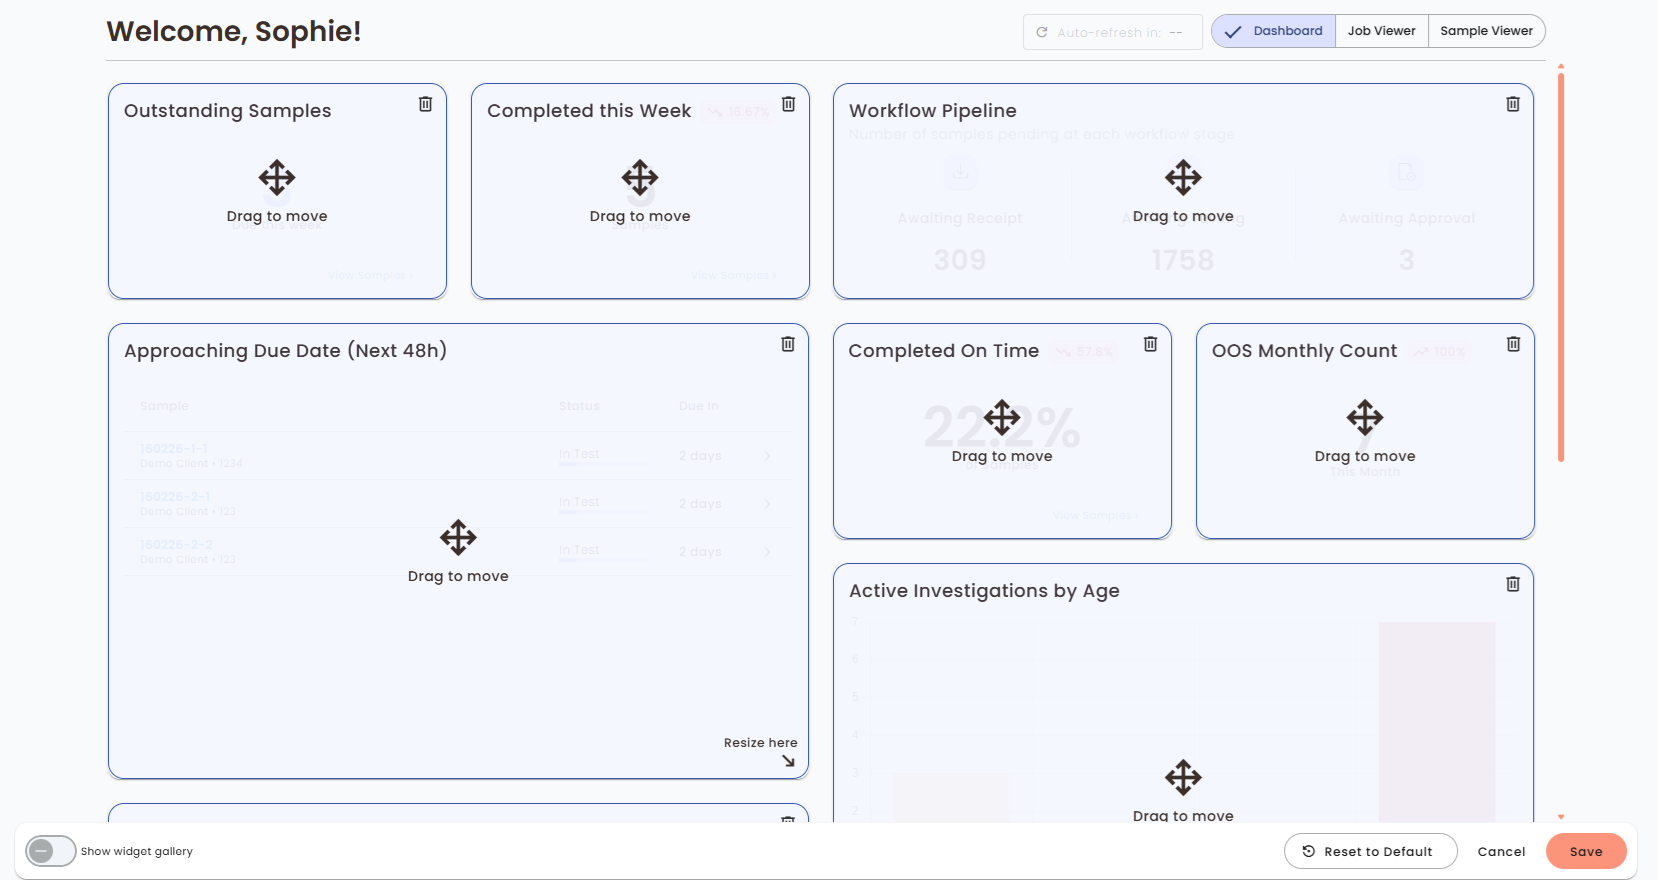This screenshot has width=1658, height=880.
Task: Enable the Show widget gallery switch
Action: [51, 851]
